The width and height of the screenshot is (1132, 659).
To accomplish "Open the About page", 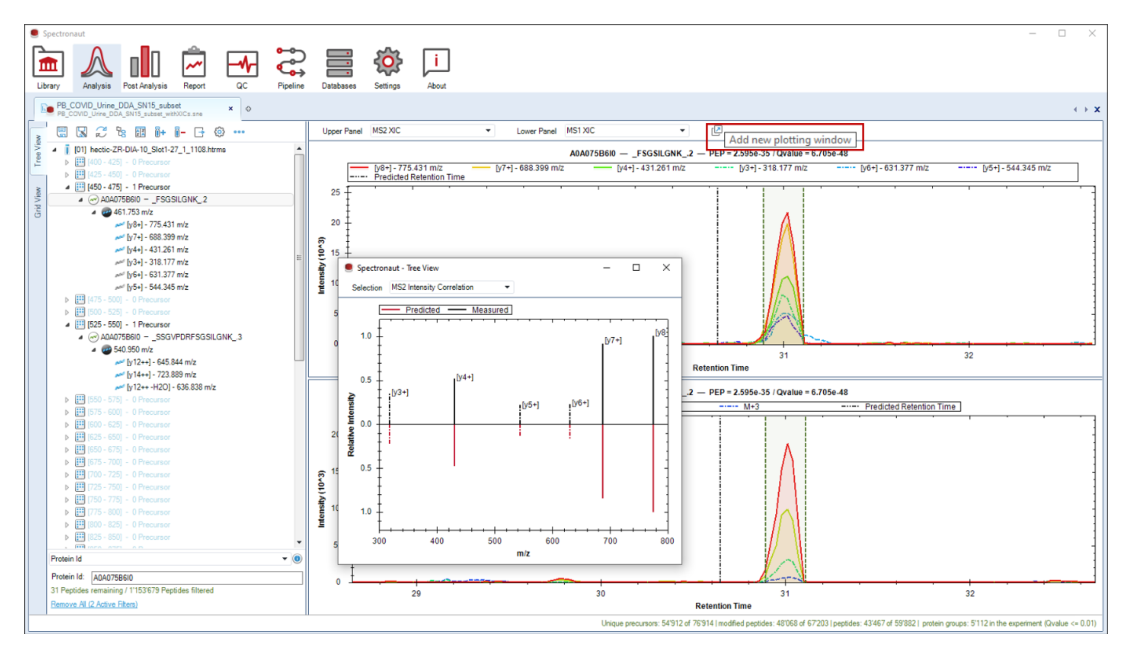I will 436,68.
